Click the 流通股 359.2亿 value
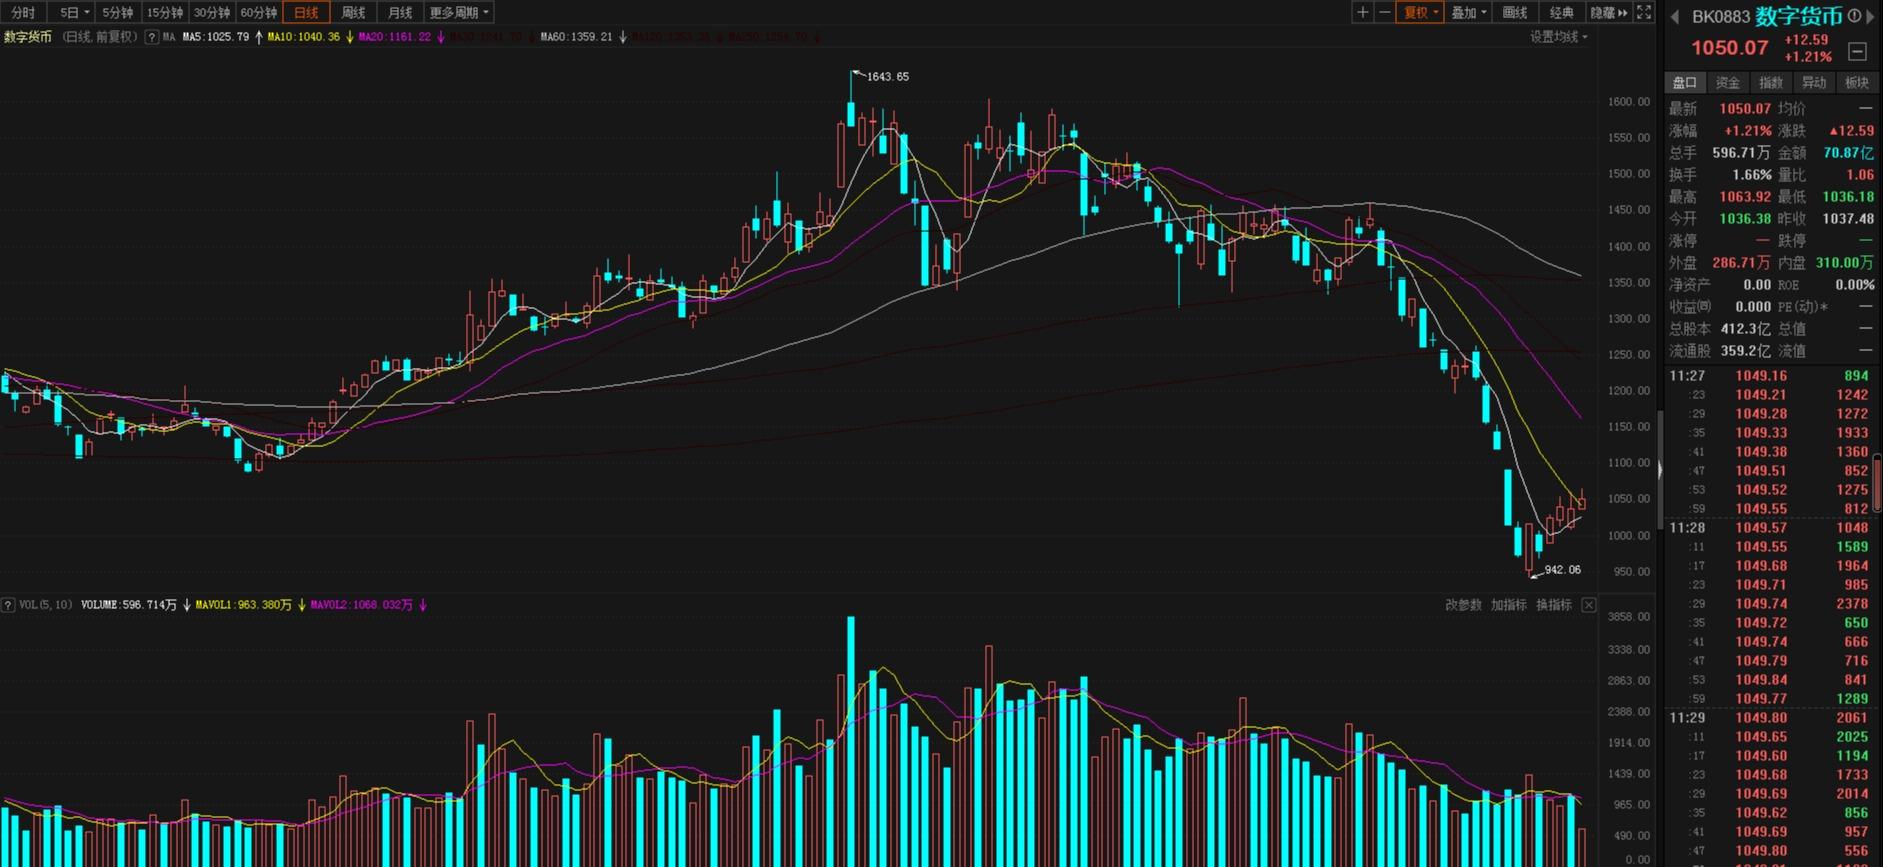The image size is (1883, 867). point(1746,351)
